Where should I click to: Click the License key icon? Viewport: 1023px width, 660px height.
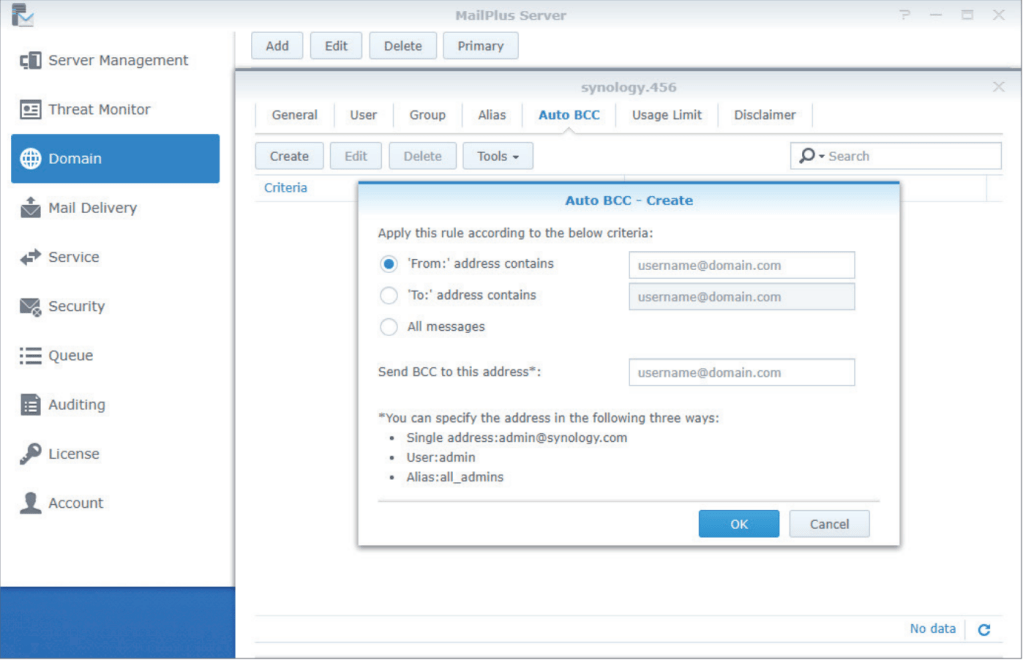(31, 454)
